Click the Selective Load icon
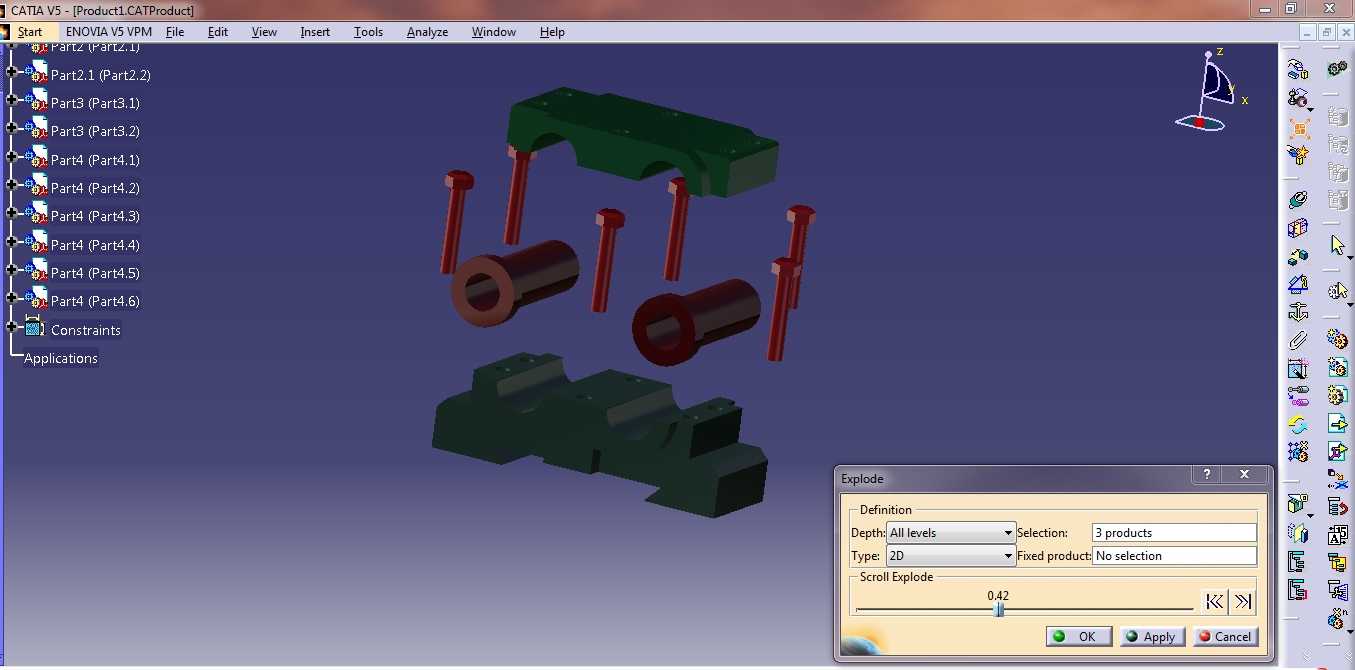 tap(1338, 562)
